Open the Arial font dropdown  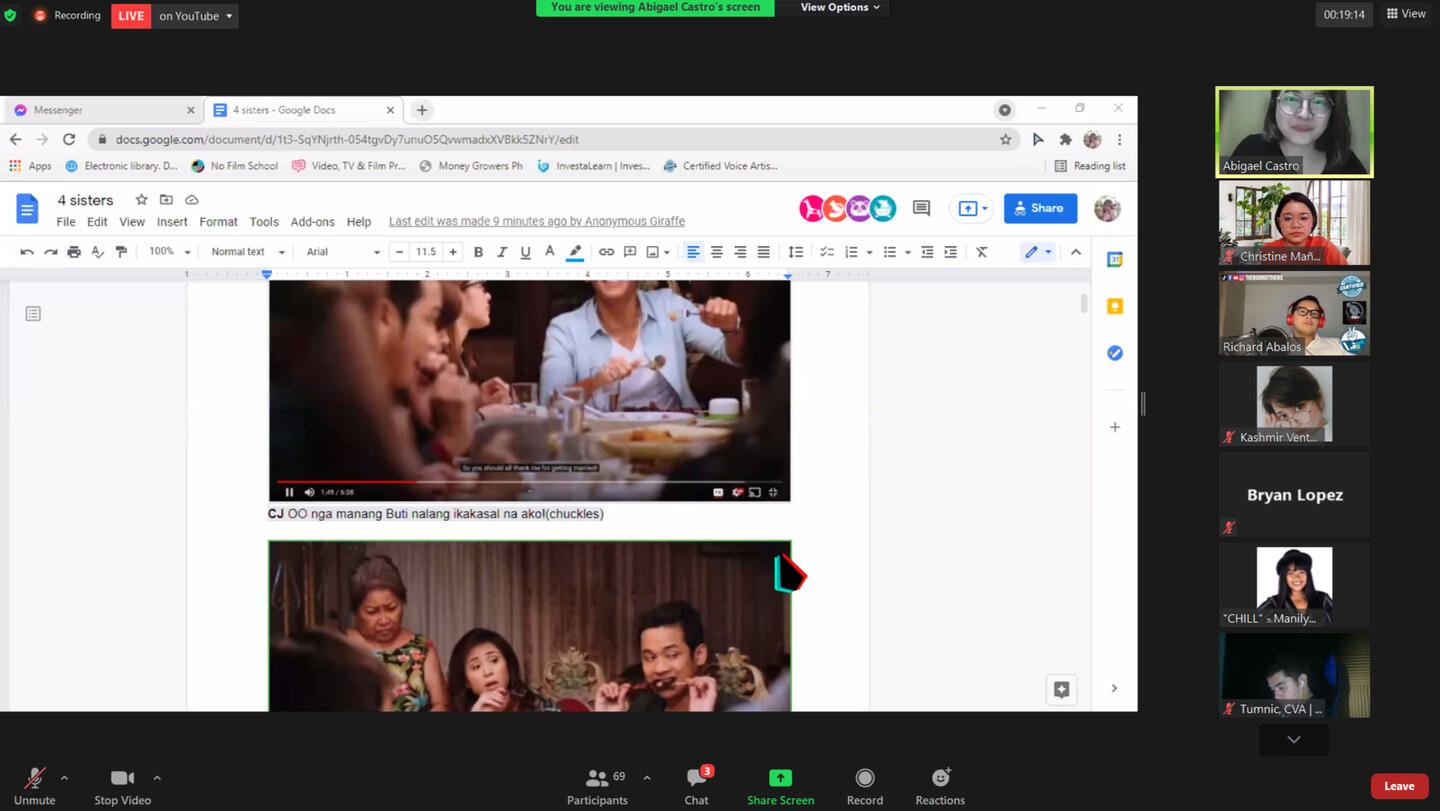[x=343, y=252]
